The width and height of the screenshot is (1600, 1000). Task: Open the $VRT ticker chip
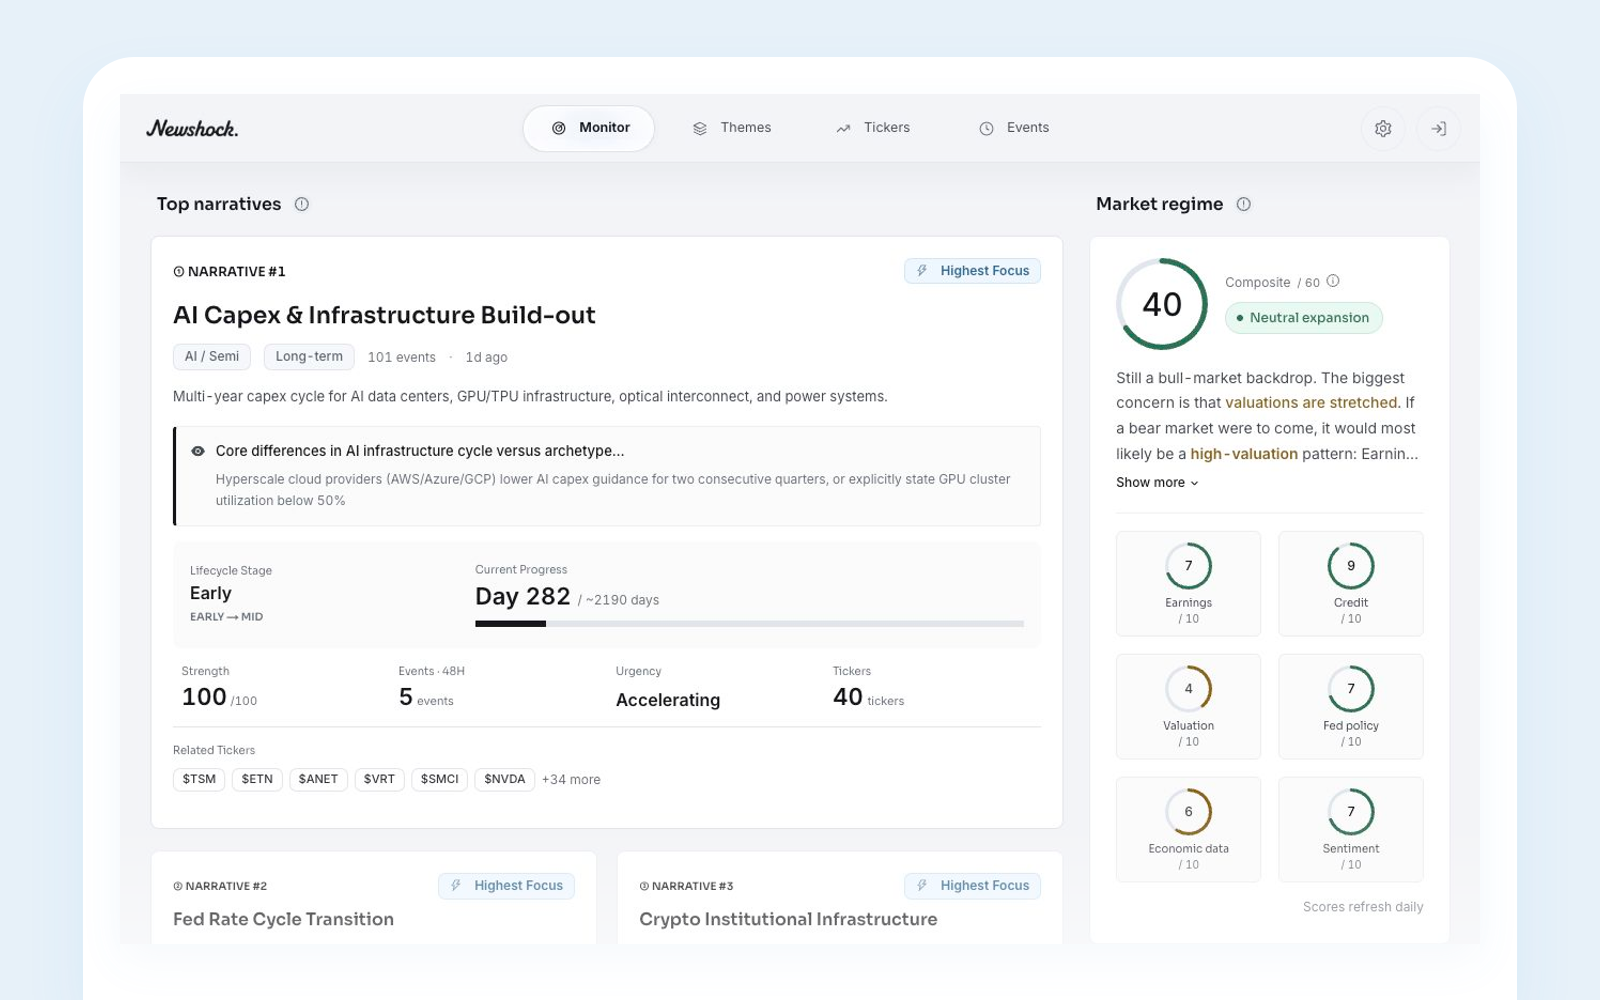[x=379, y=779]
